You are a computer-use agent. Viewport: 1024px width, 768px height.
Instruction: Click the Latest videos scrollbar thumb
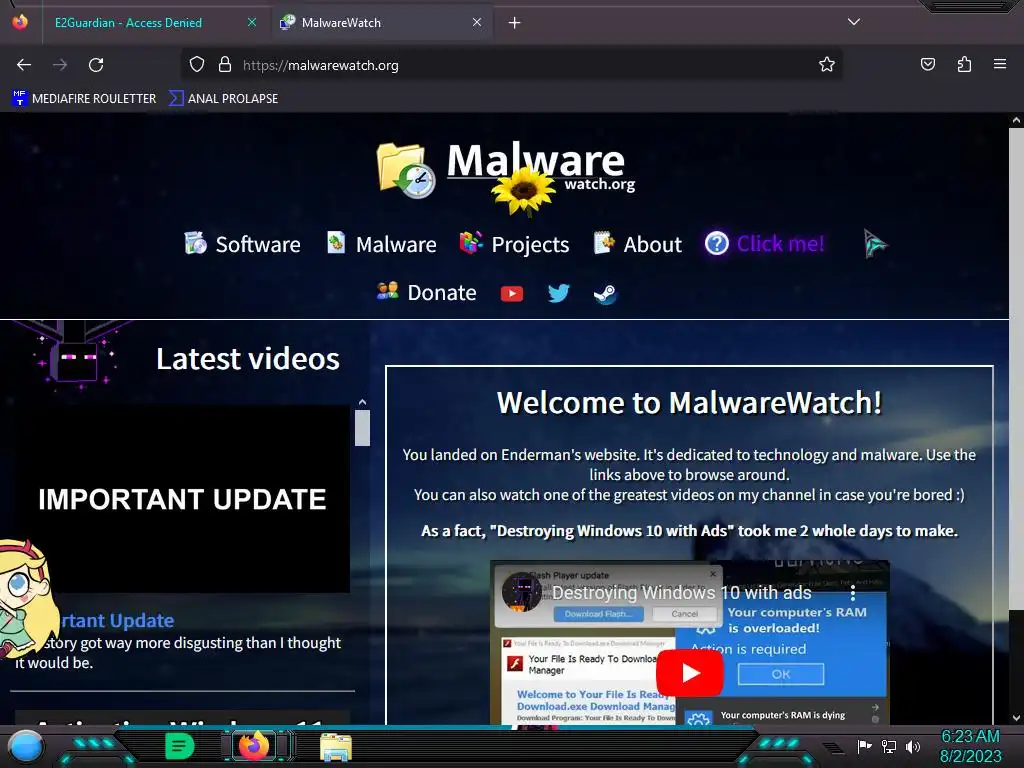pyautogui.click(x=362, y=428)
